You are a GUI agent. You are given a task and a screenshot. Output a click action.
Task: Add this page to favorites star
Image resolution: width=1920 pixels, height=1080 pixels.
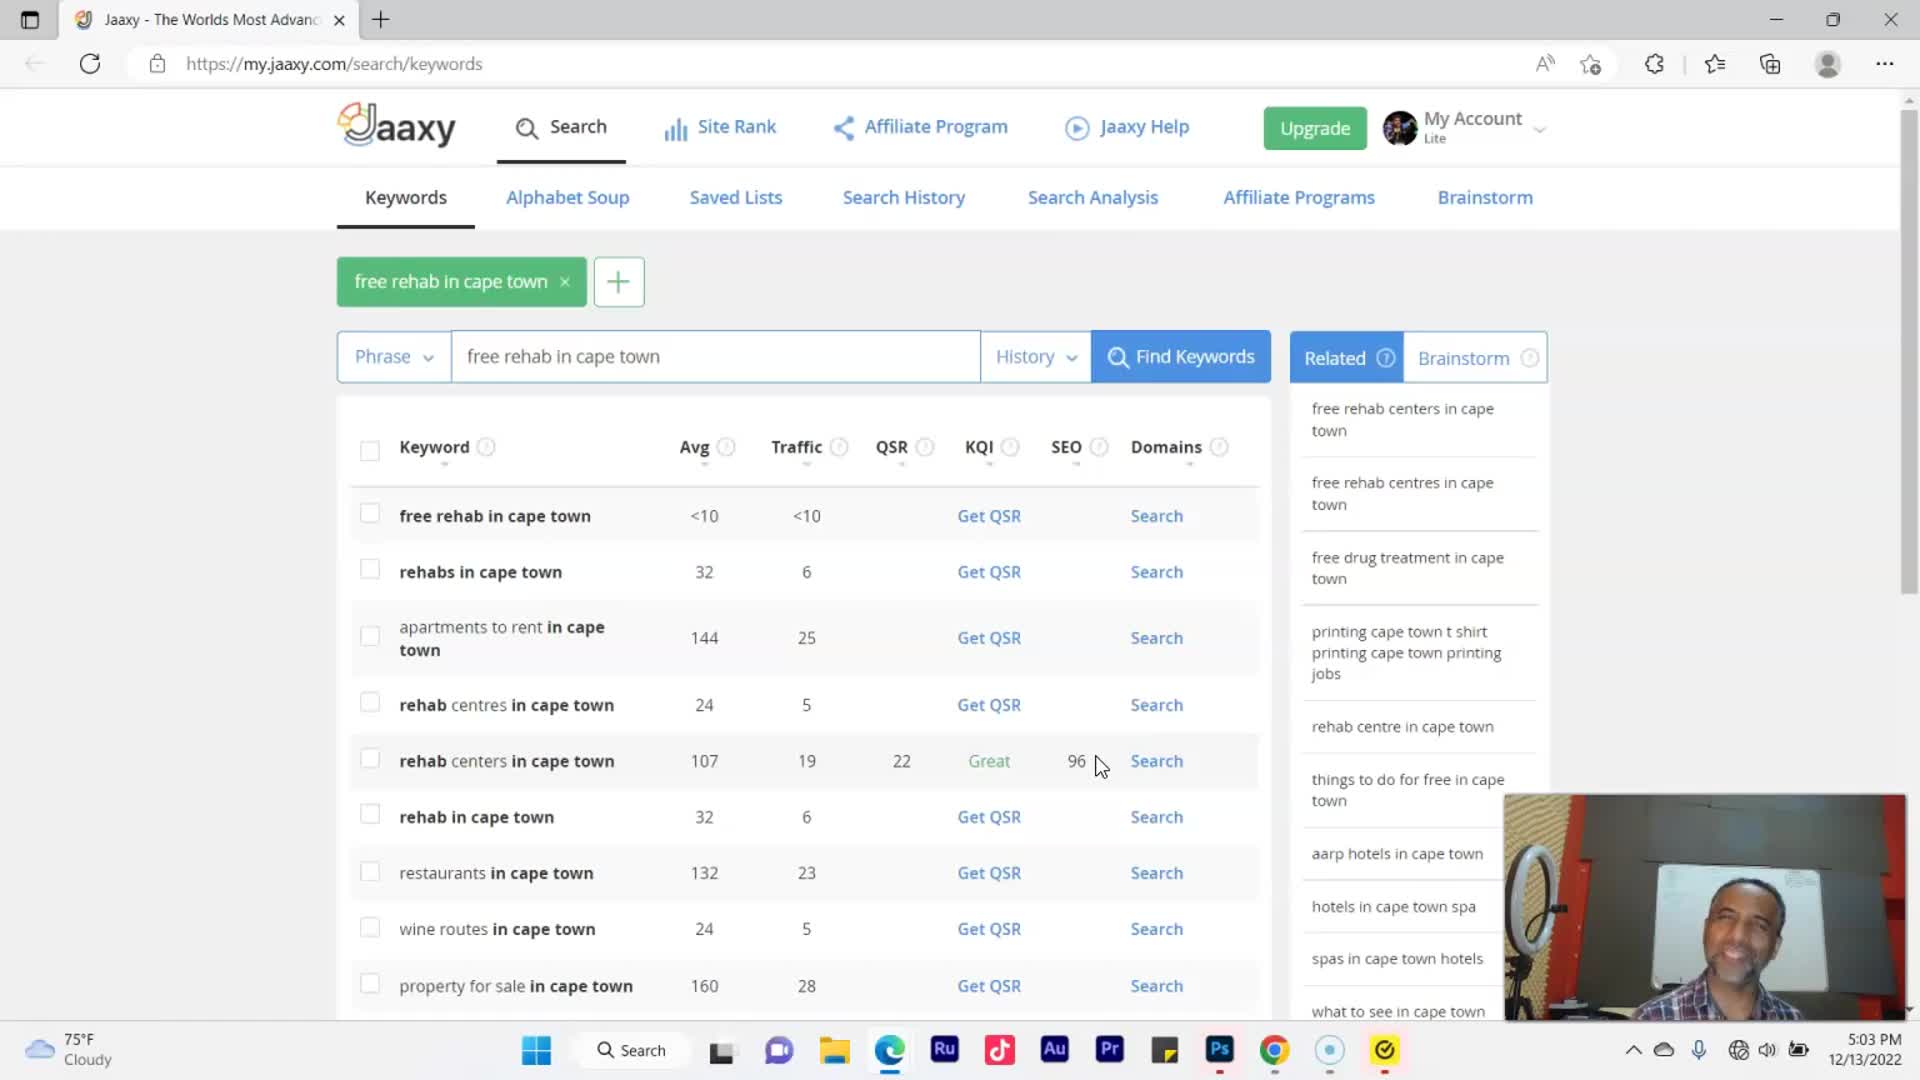[x=1590, y=64]
